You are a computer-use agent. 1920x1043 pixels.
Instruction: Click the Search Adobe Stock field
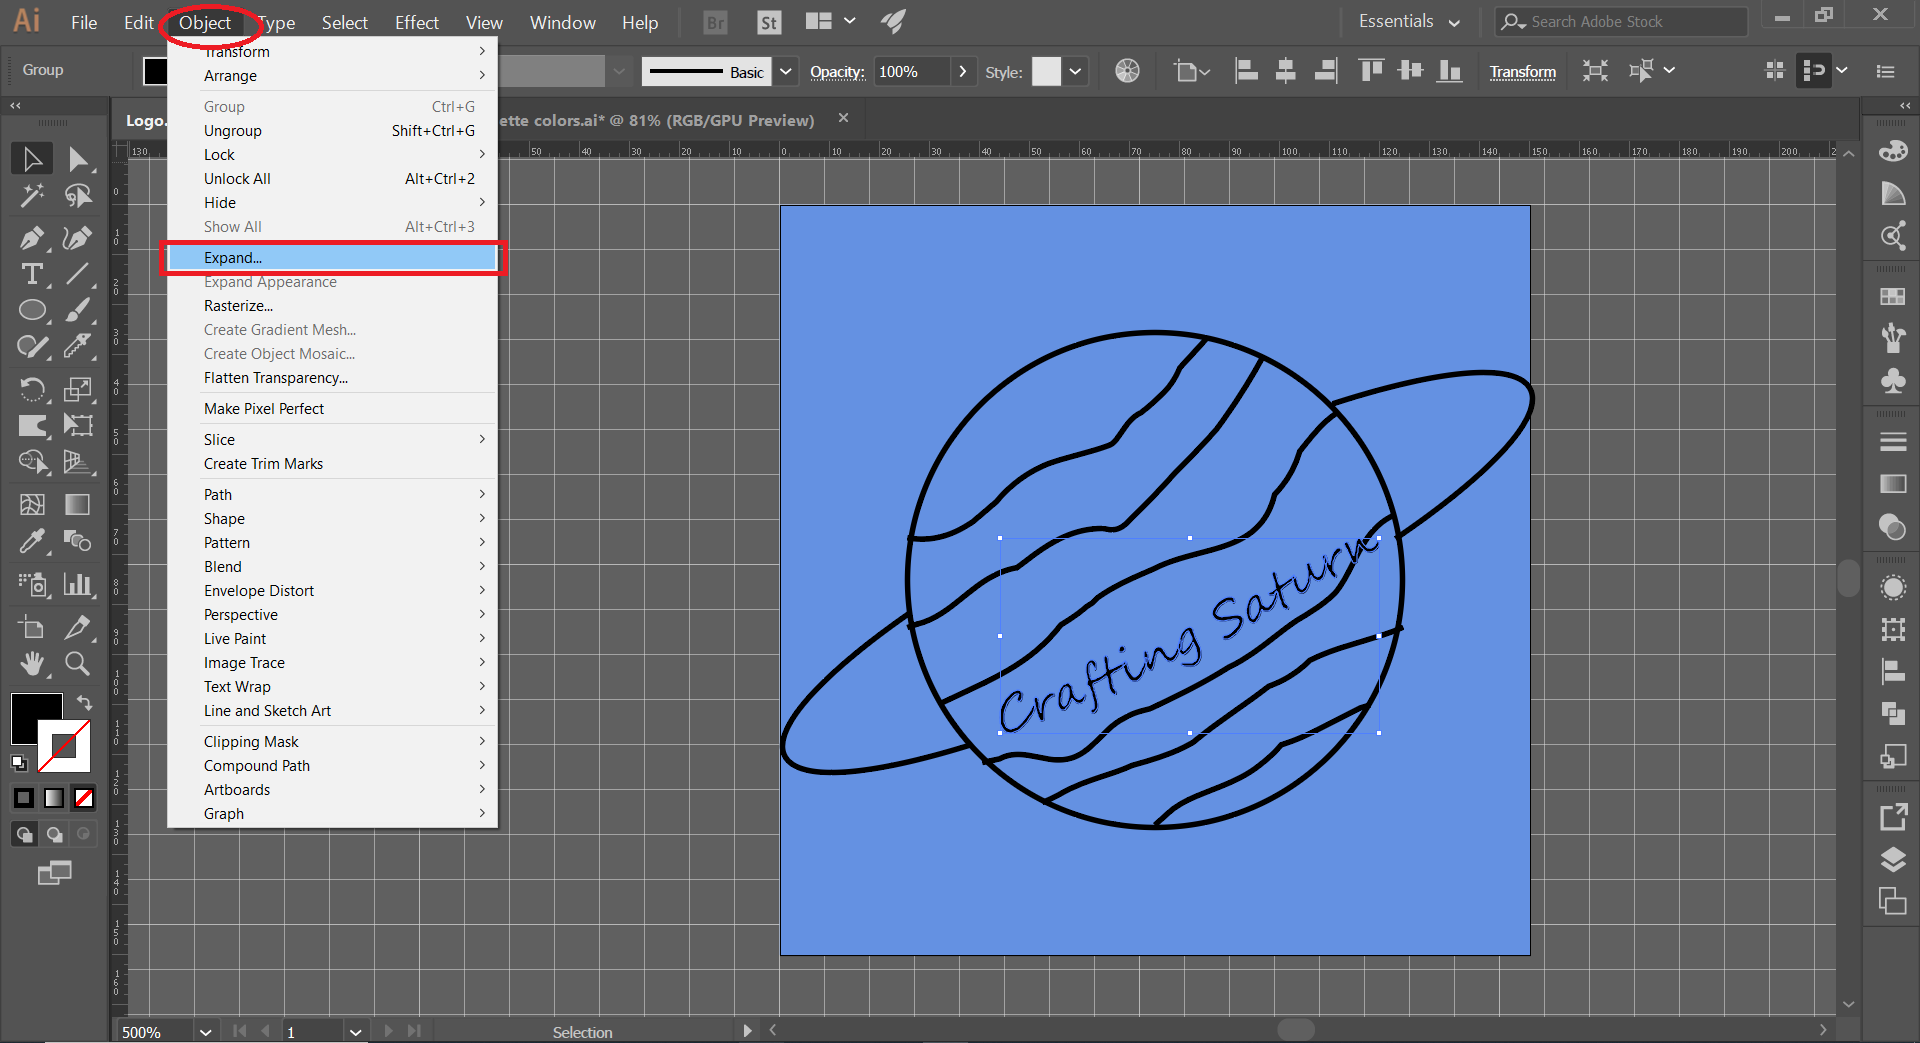point(1621,22)
